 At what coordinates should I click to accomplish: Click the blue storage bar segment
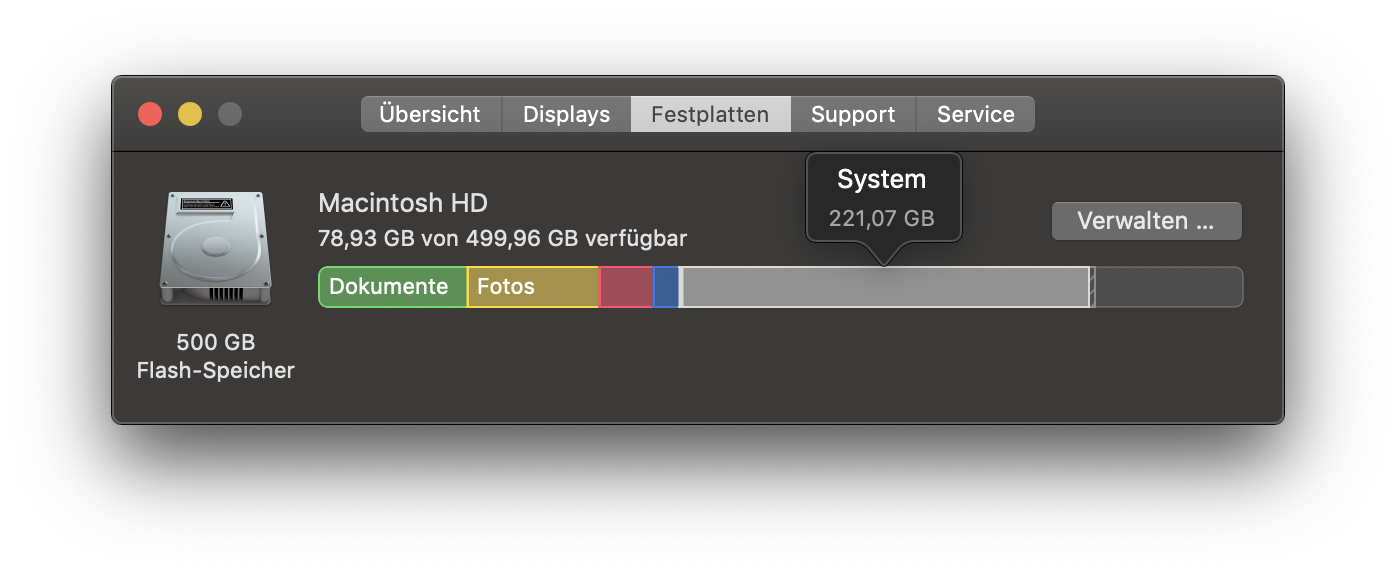pyautogui.click(x=666, y=287)
